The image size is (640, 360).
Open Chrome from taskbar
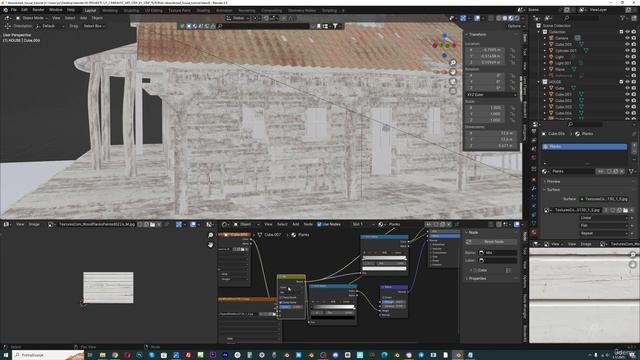pos(115,355)
